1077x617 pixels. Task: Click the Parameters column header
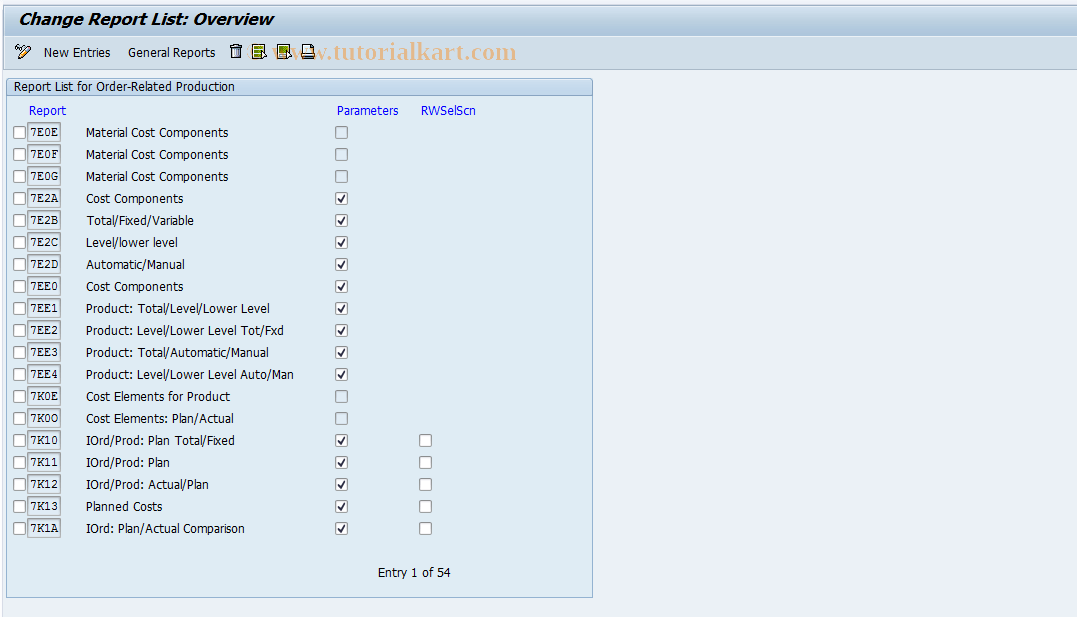pos(367,111)
